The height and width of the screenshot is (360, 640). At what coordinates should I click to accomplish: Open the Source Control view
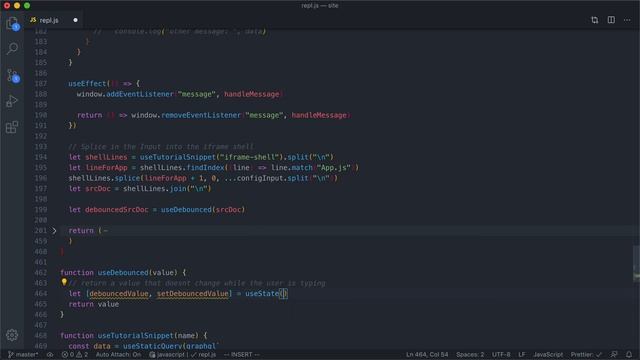[x=12, y=76]
